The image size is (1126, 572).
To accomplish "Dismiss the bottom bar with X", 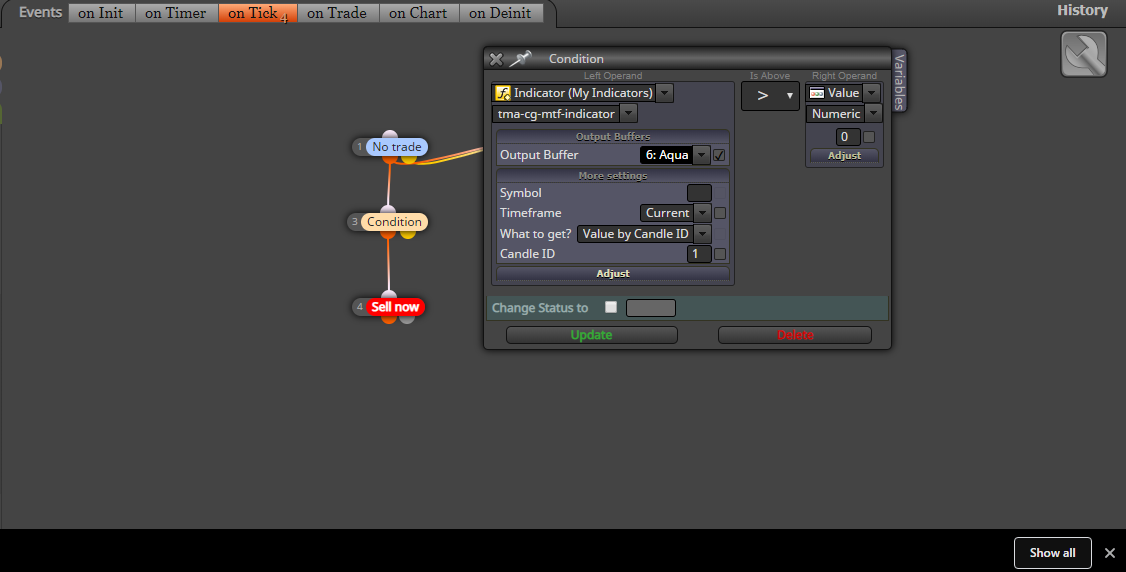I will coord(1109,553).
